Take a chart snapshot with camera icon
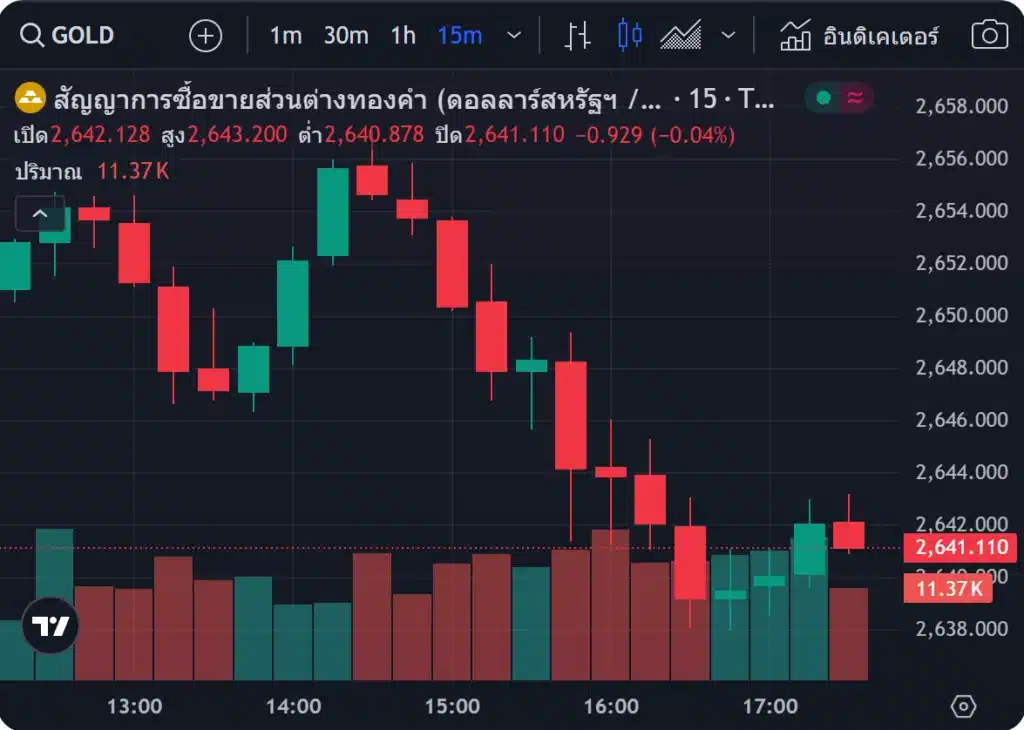1024x730 pixels. [x=989, y=36]
